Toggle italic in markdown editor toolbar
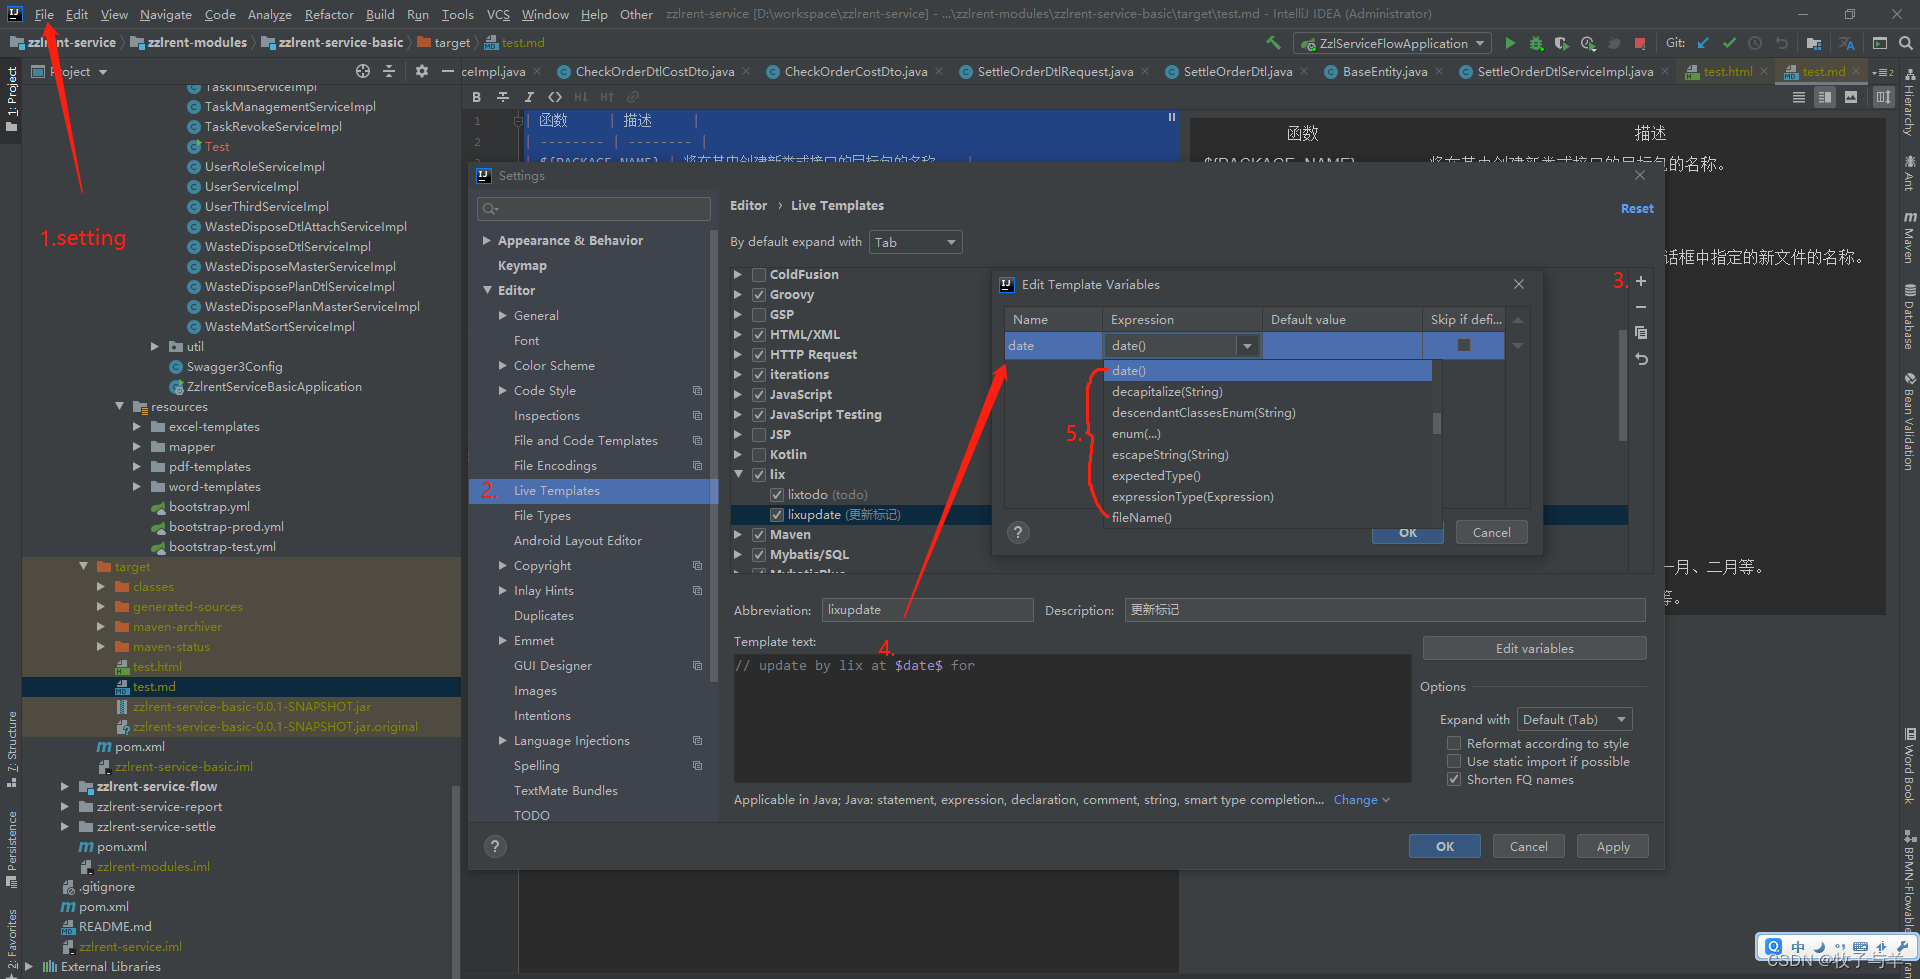Screen dimensions: 1920x979 coord(529,97)
